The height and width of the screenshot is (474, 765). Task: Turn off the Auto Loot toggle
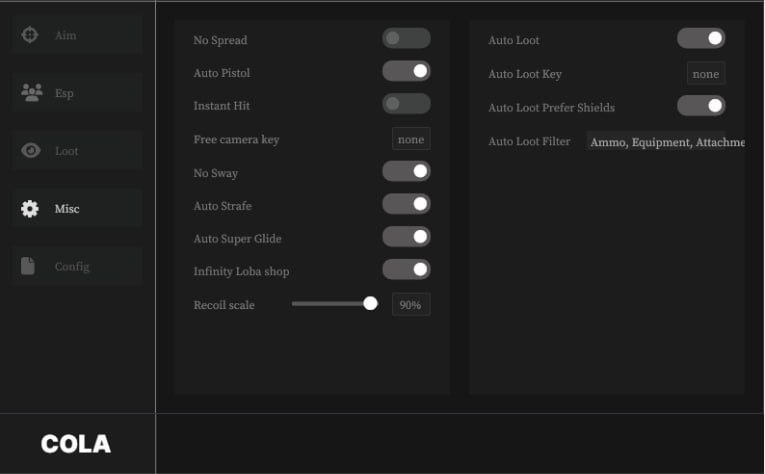click(701, 39)
